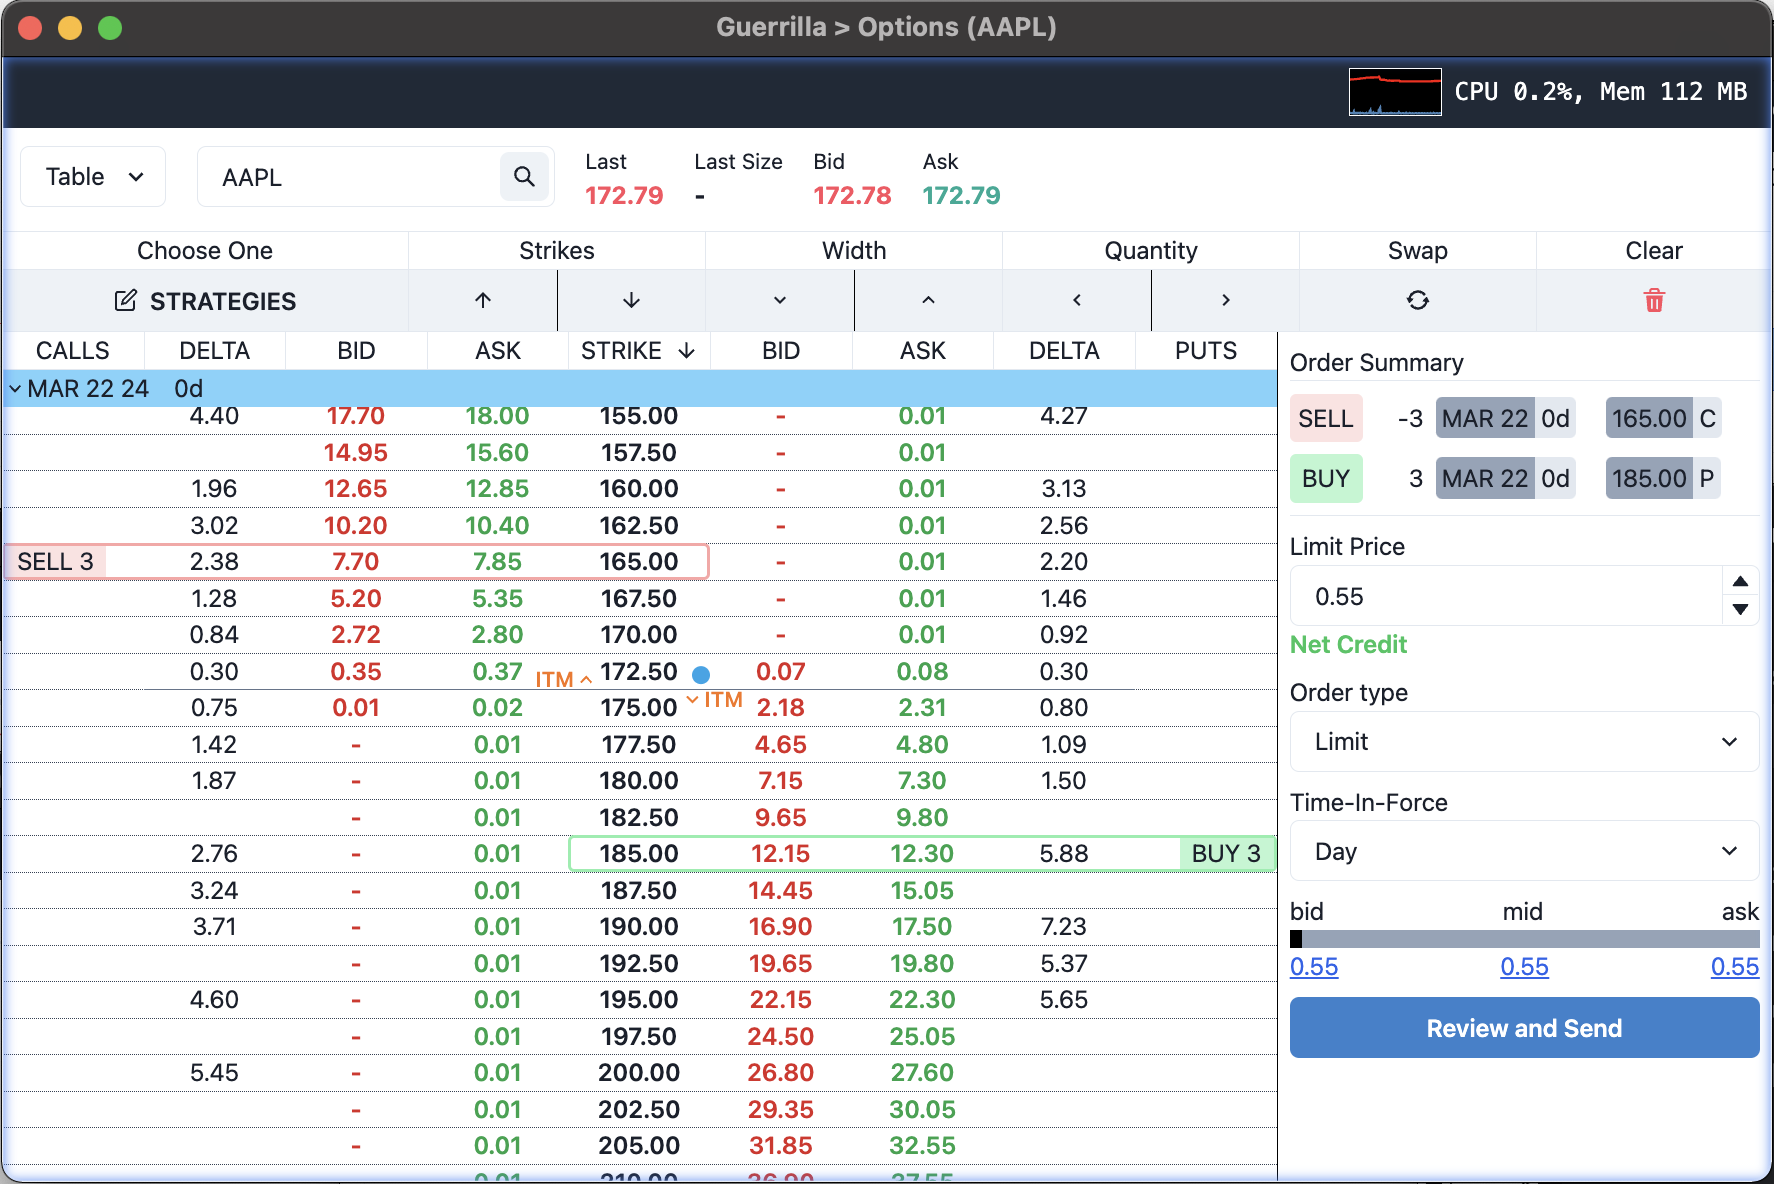Image resolution: width=1774 pixels, height=1184 pixels.
Task: Click put bid 22.15 at 195.00 strike
Action: point(781,1000)
